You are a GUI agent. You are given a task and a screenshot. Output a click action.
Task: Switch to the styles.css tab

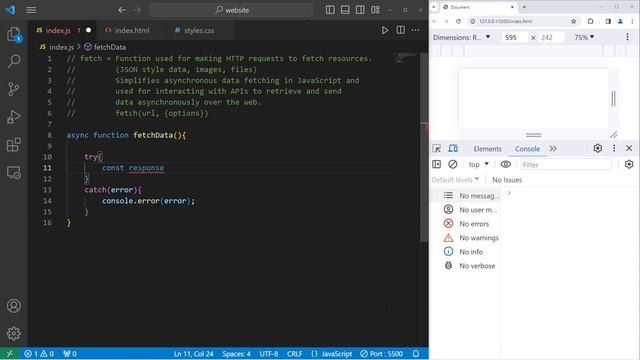(x=199, y=30)
